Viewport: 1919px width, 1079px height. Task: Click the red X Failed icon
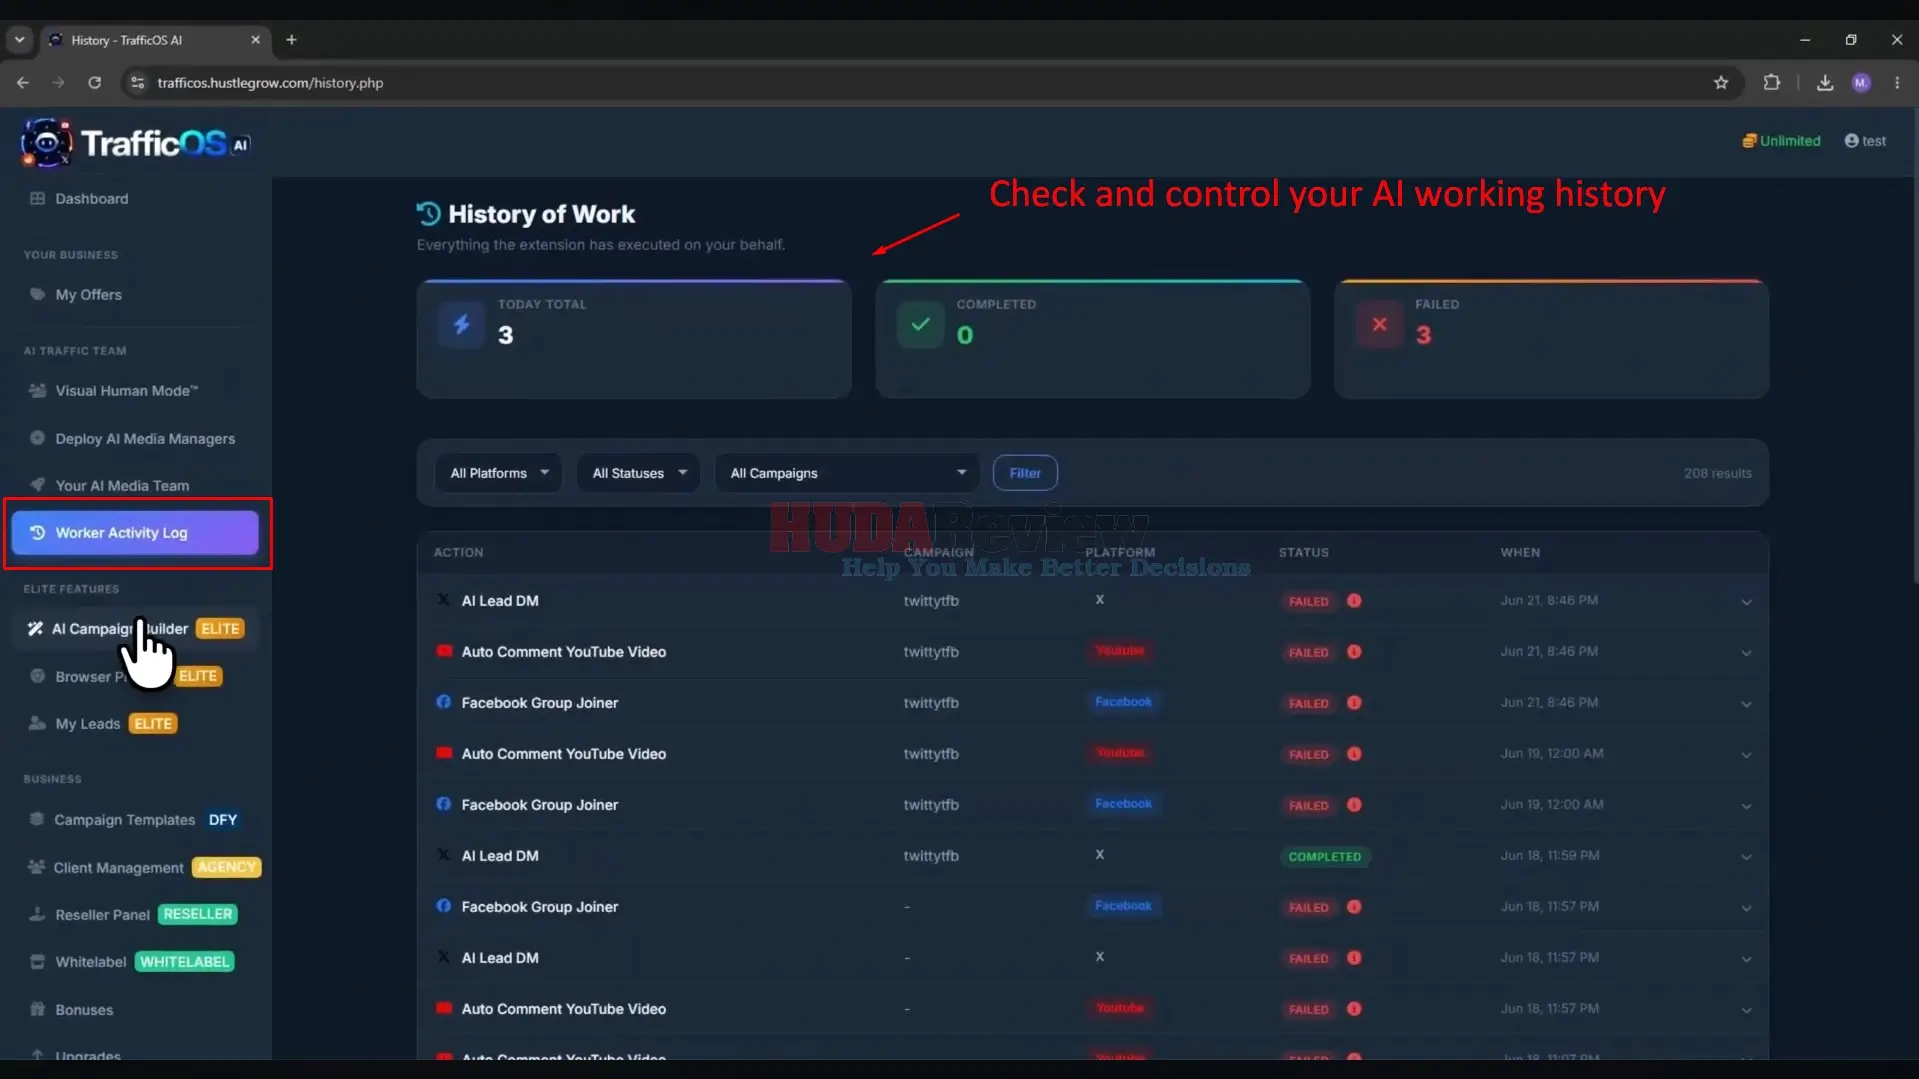(1379, 324)
